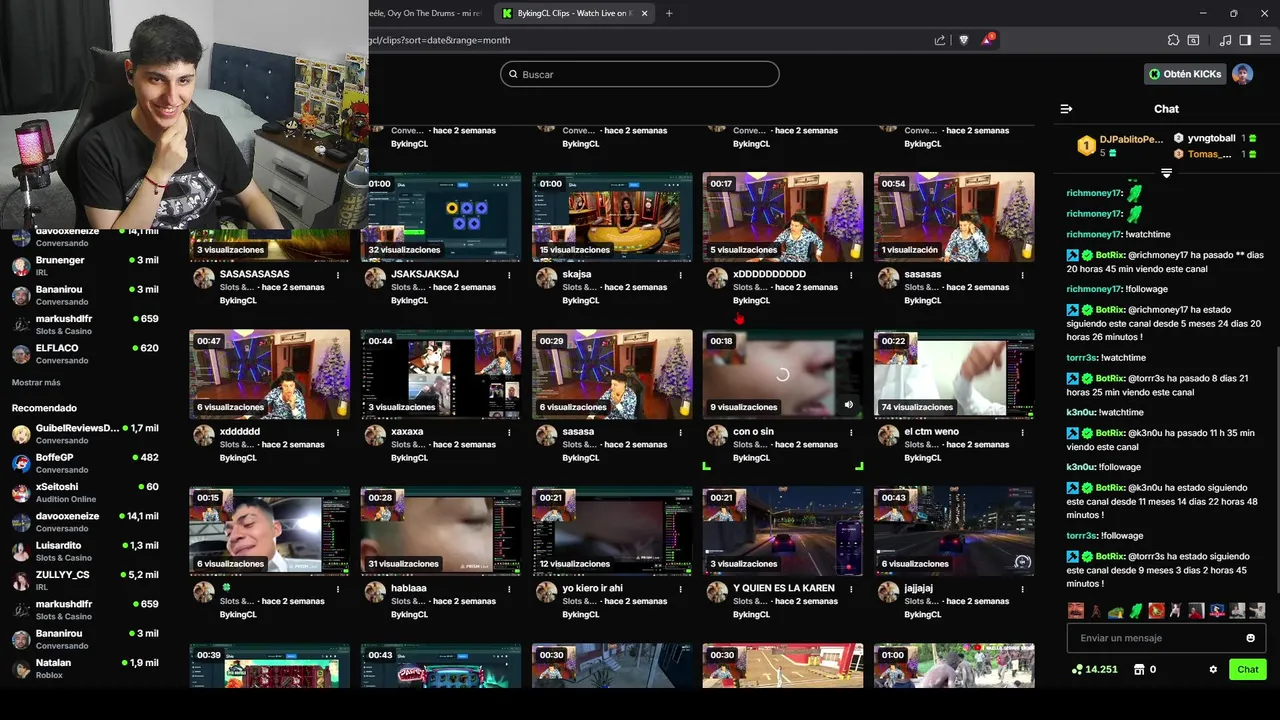The width and height of the screenshot is (1280, 720).
Task: Open Brunenger channel in sidebar
Action: (85, 266)
